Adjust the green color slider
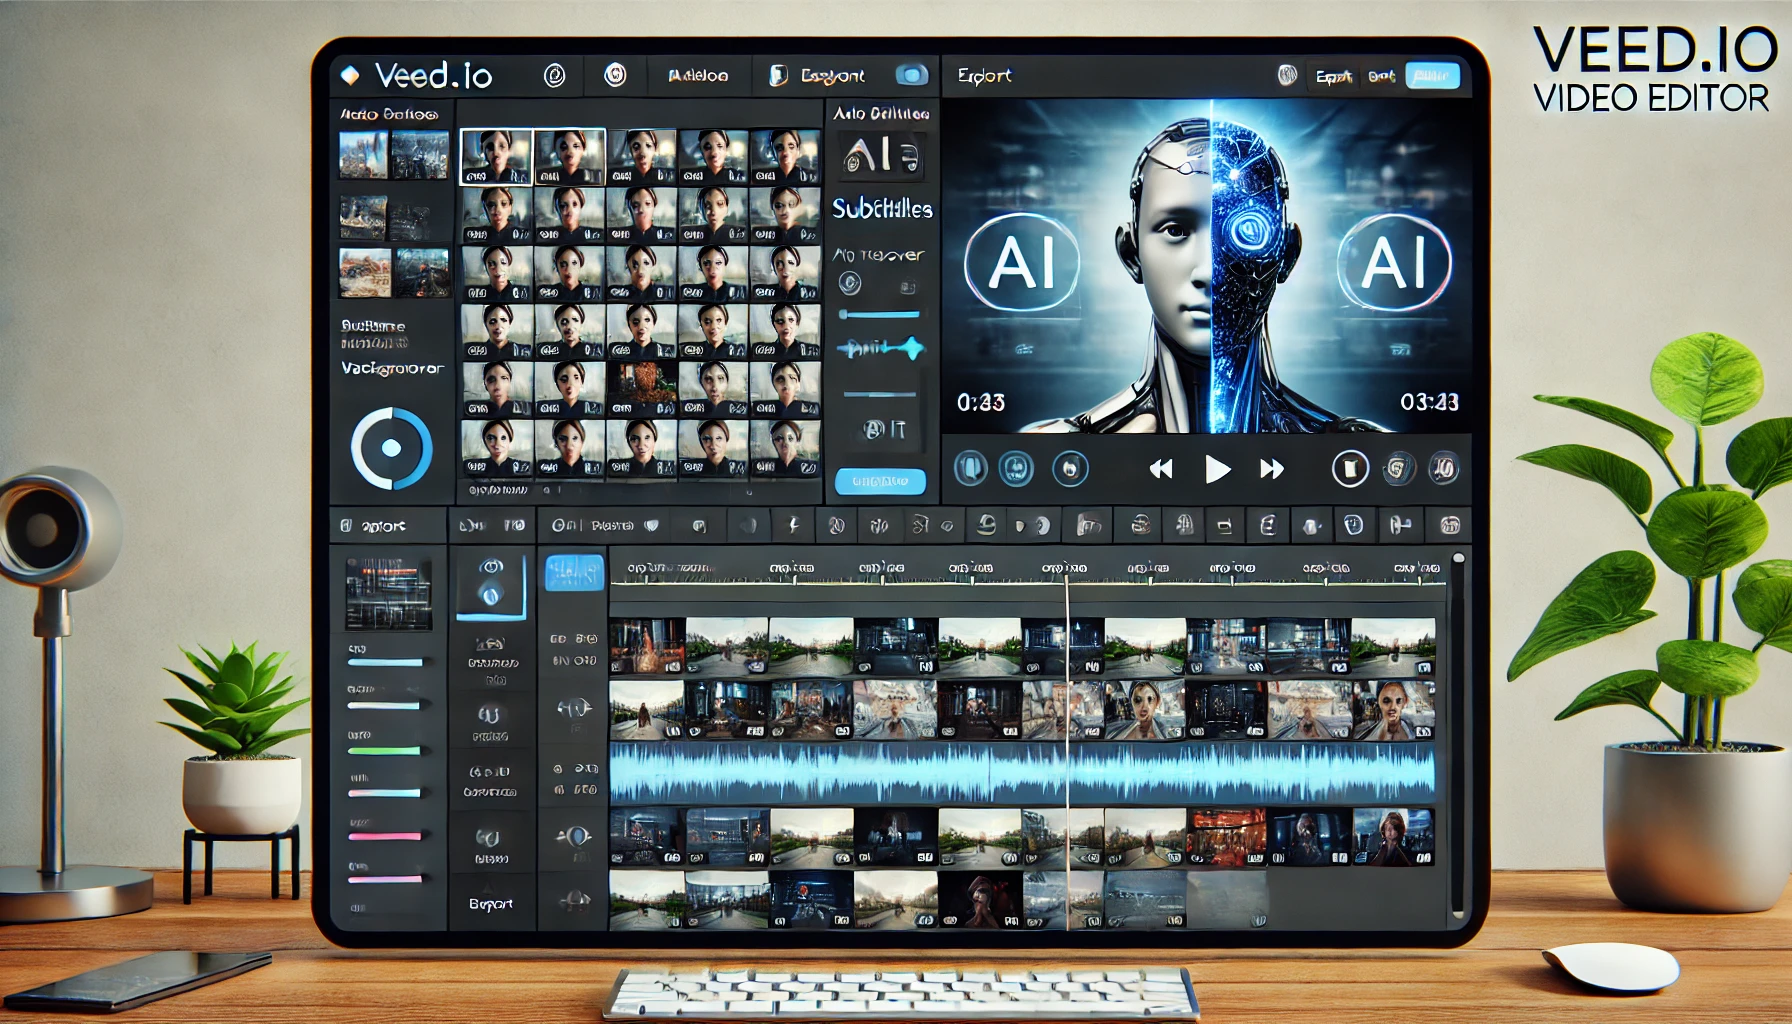The width and height of the screenshot is (1792, 1024). click(385, 750)
